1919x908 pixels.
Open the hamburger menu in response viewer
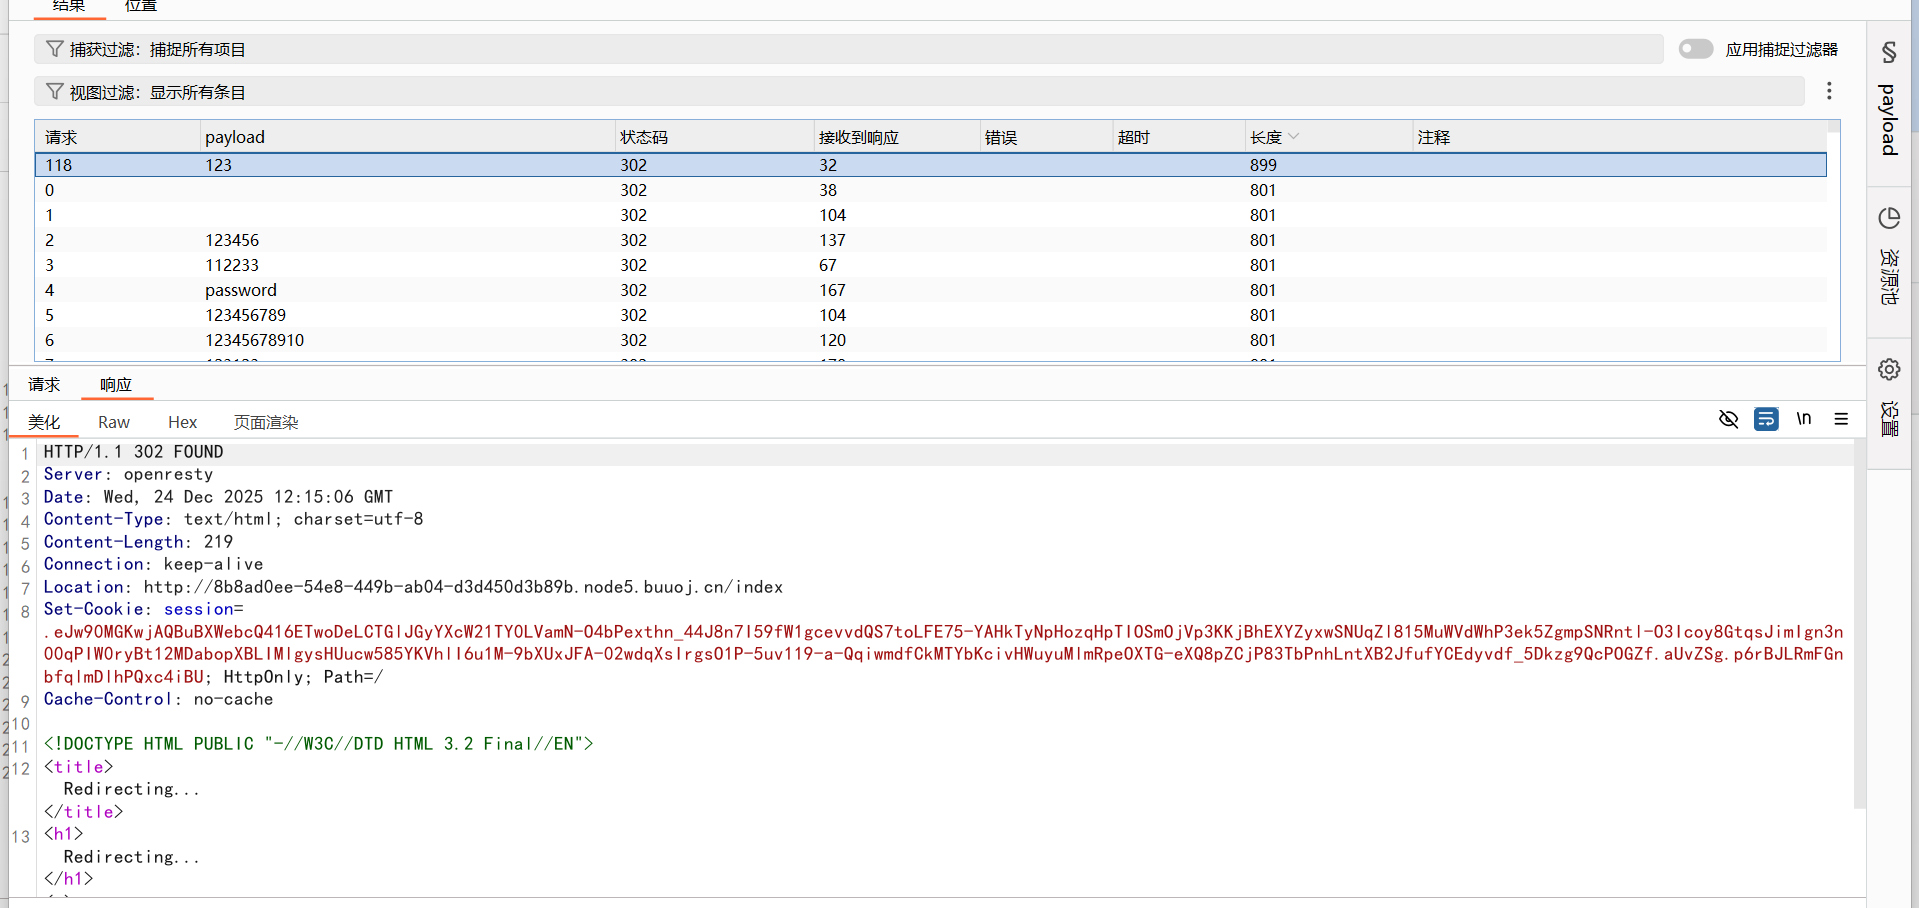click(x=1841, y=419)
